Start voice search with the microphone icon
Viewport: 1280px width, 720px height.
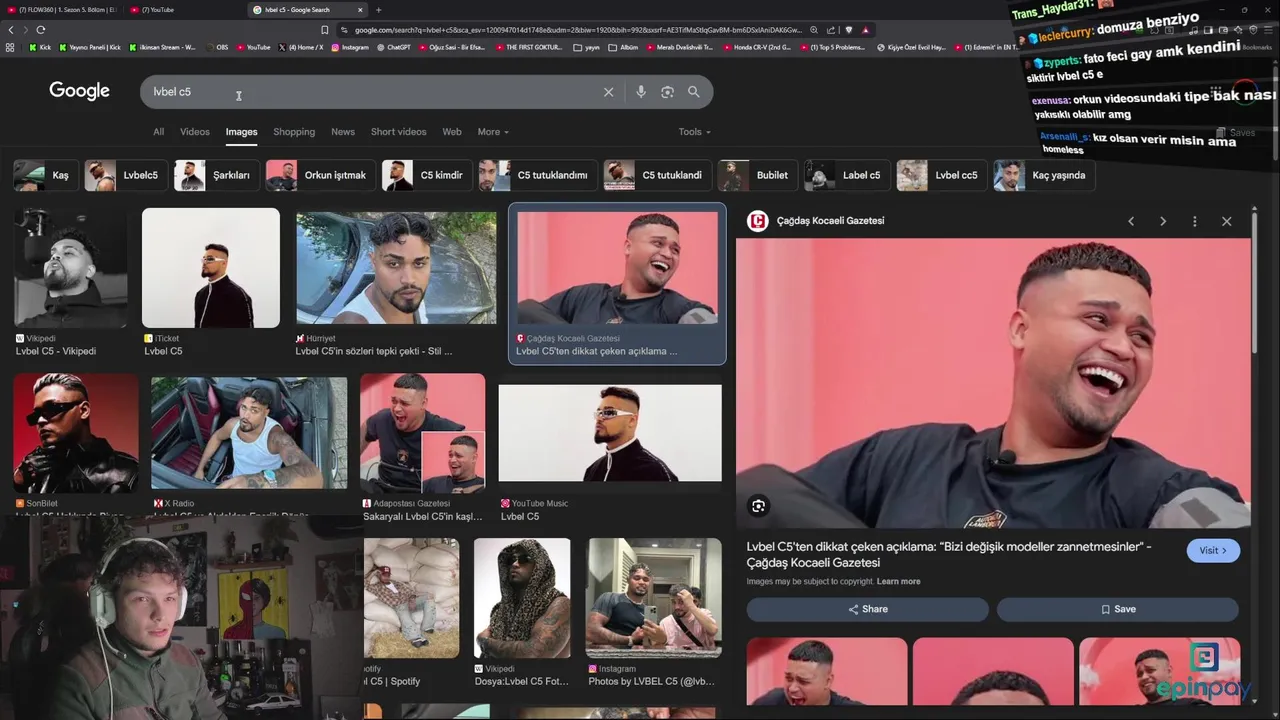tap(641, 92)
